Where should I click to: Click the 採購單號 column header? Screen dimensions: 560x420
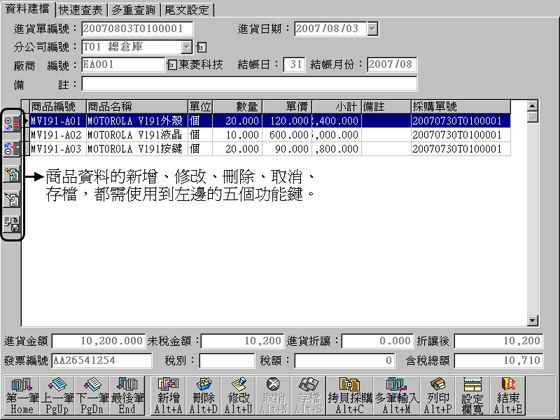(461, 106)
